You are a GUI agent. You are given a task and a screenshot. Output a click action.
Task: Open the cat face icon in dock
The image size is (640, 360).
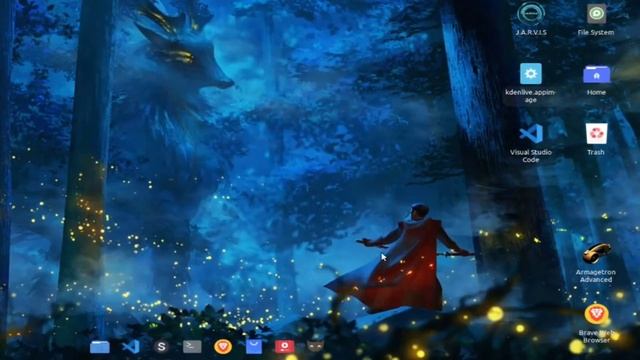pyautogui.click(x=315, y=347)
